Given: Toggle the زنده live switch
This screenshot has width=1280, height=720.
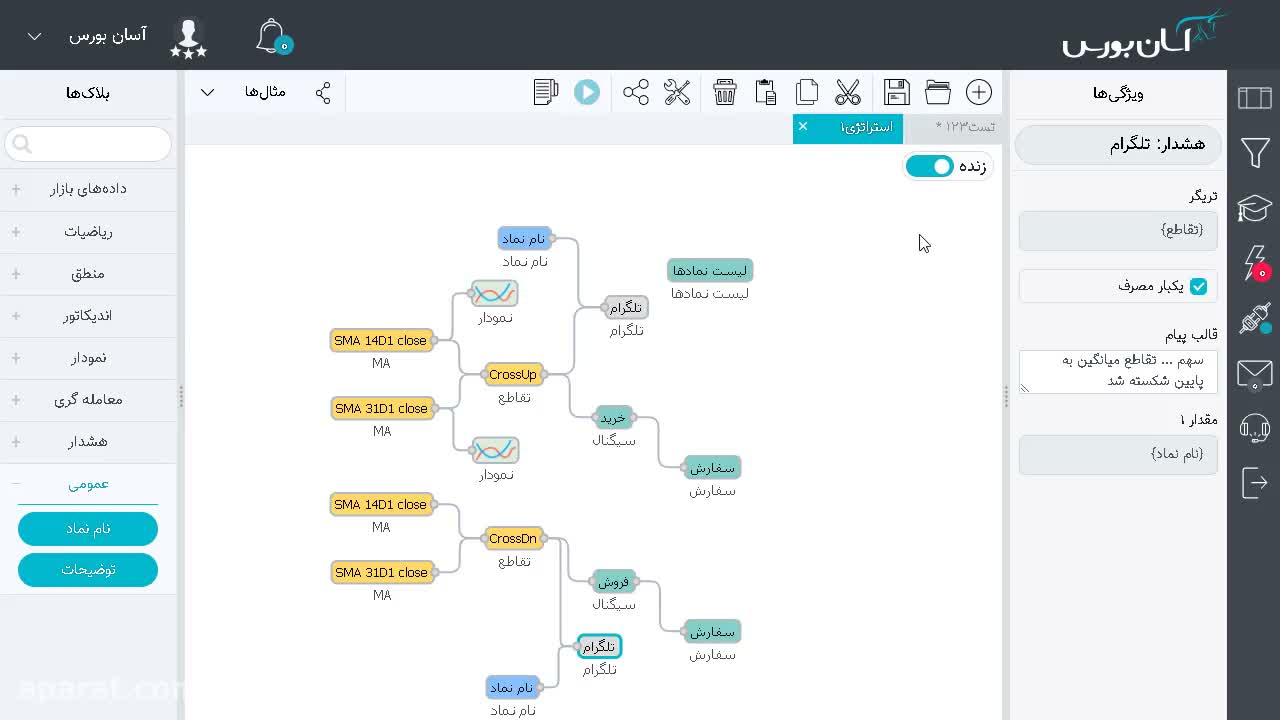Looking at the screenshot, I should [x=930, y=166].
